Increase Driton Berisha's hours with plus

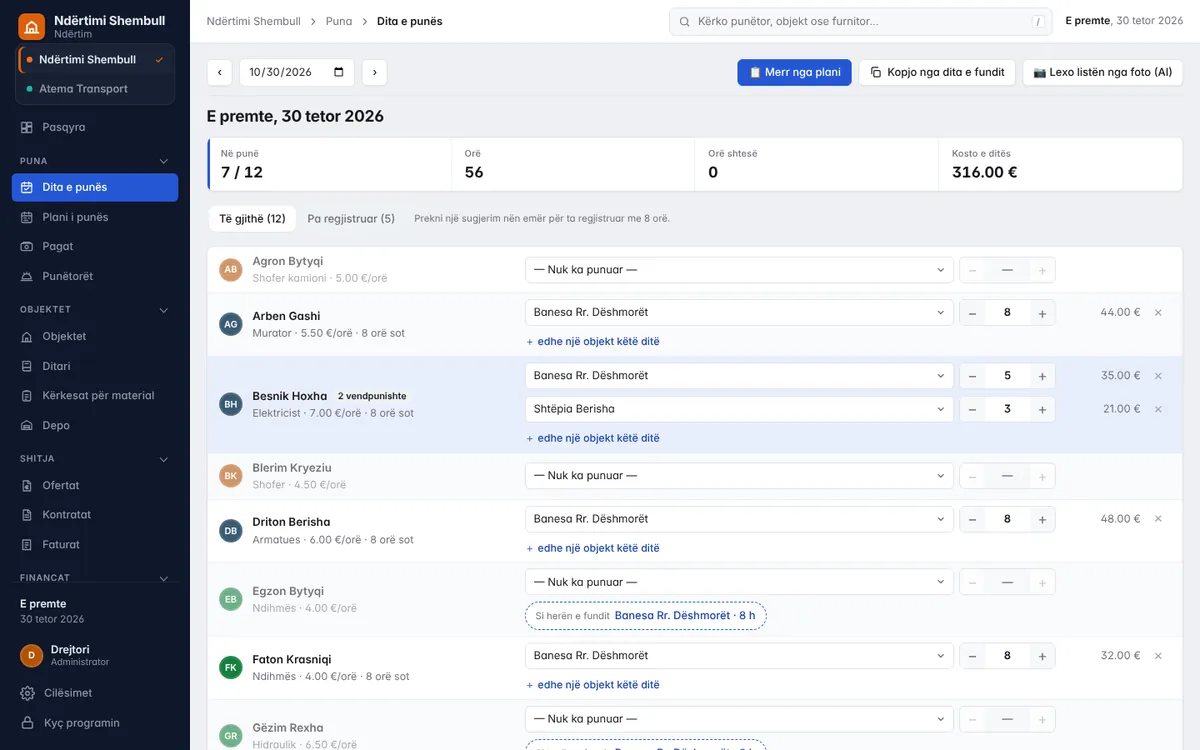(1042, 519)
